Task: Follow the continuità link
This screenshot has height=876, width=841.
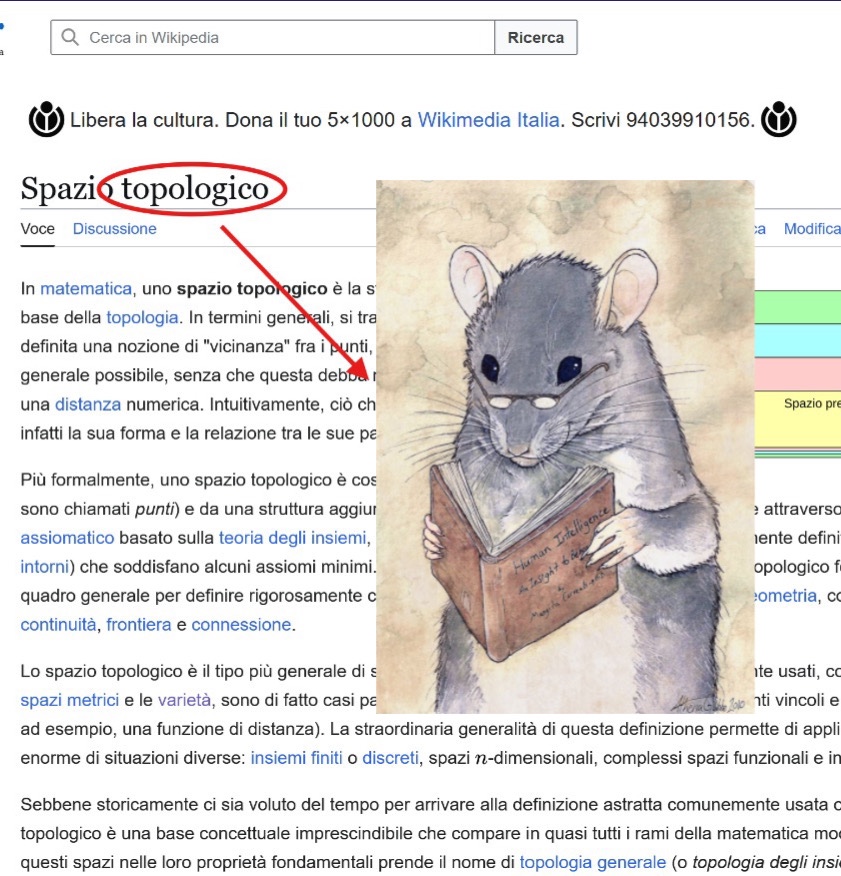Action: pyautogui.click(x=58, y=625)
